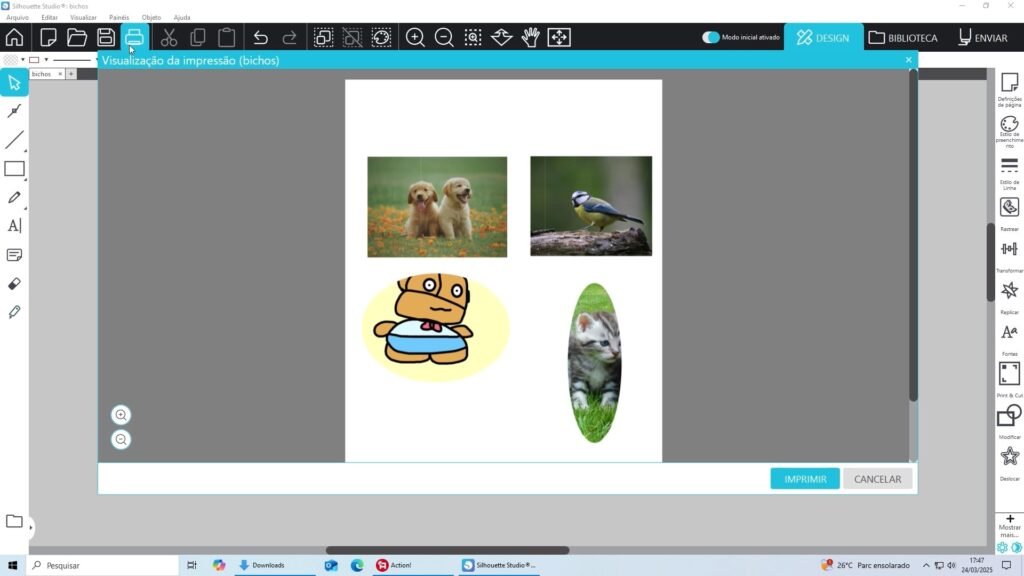
Task: Open the Page Setup panel
Action: click(x=1010, y=89)
